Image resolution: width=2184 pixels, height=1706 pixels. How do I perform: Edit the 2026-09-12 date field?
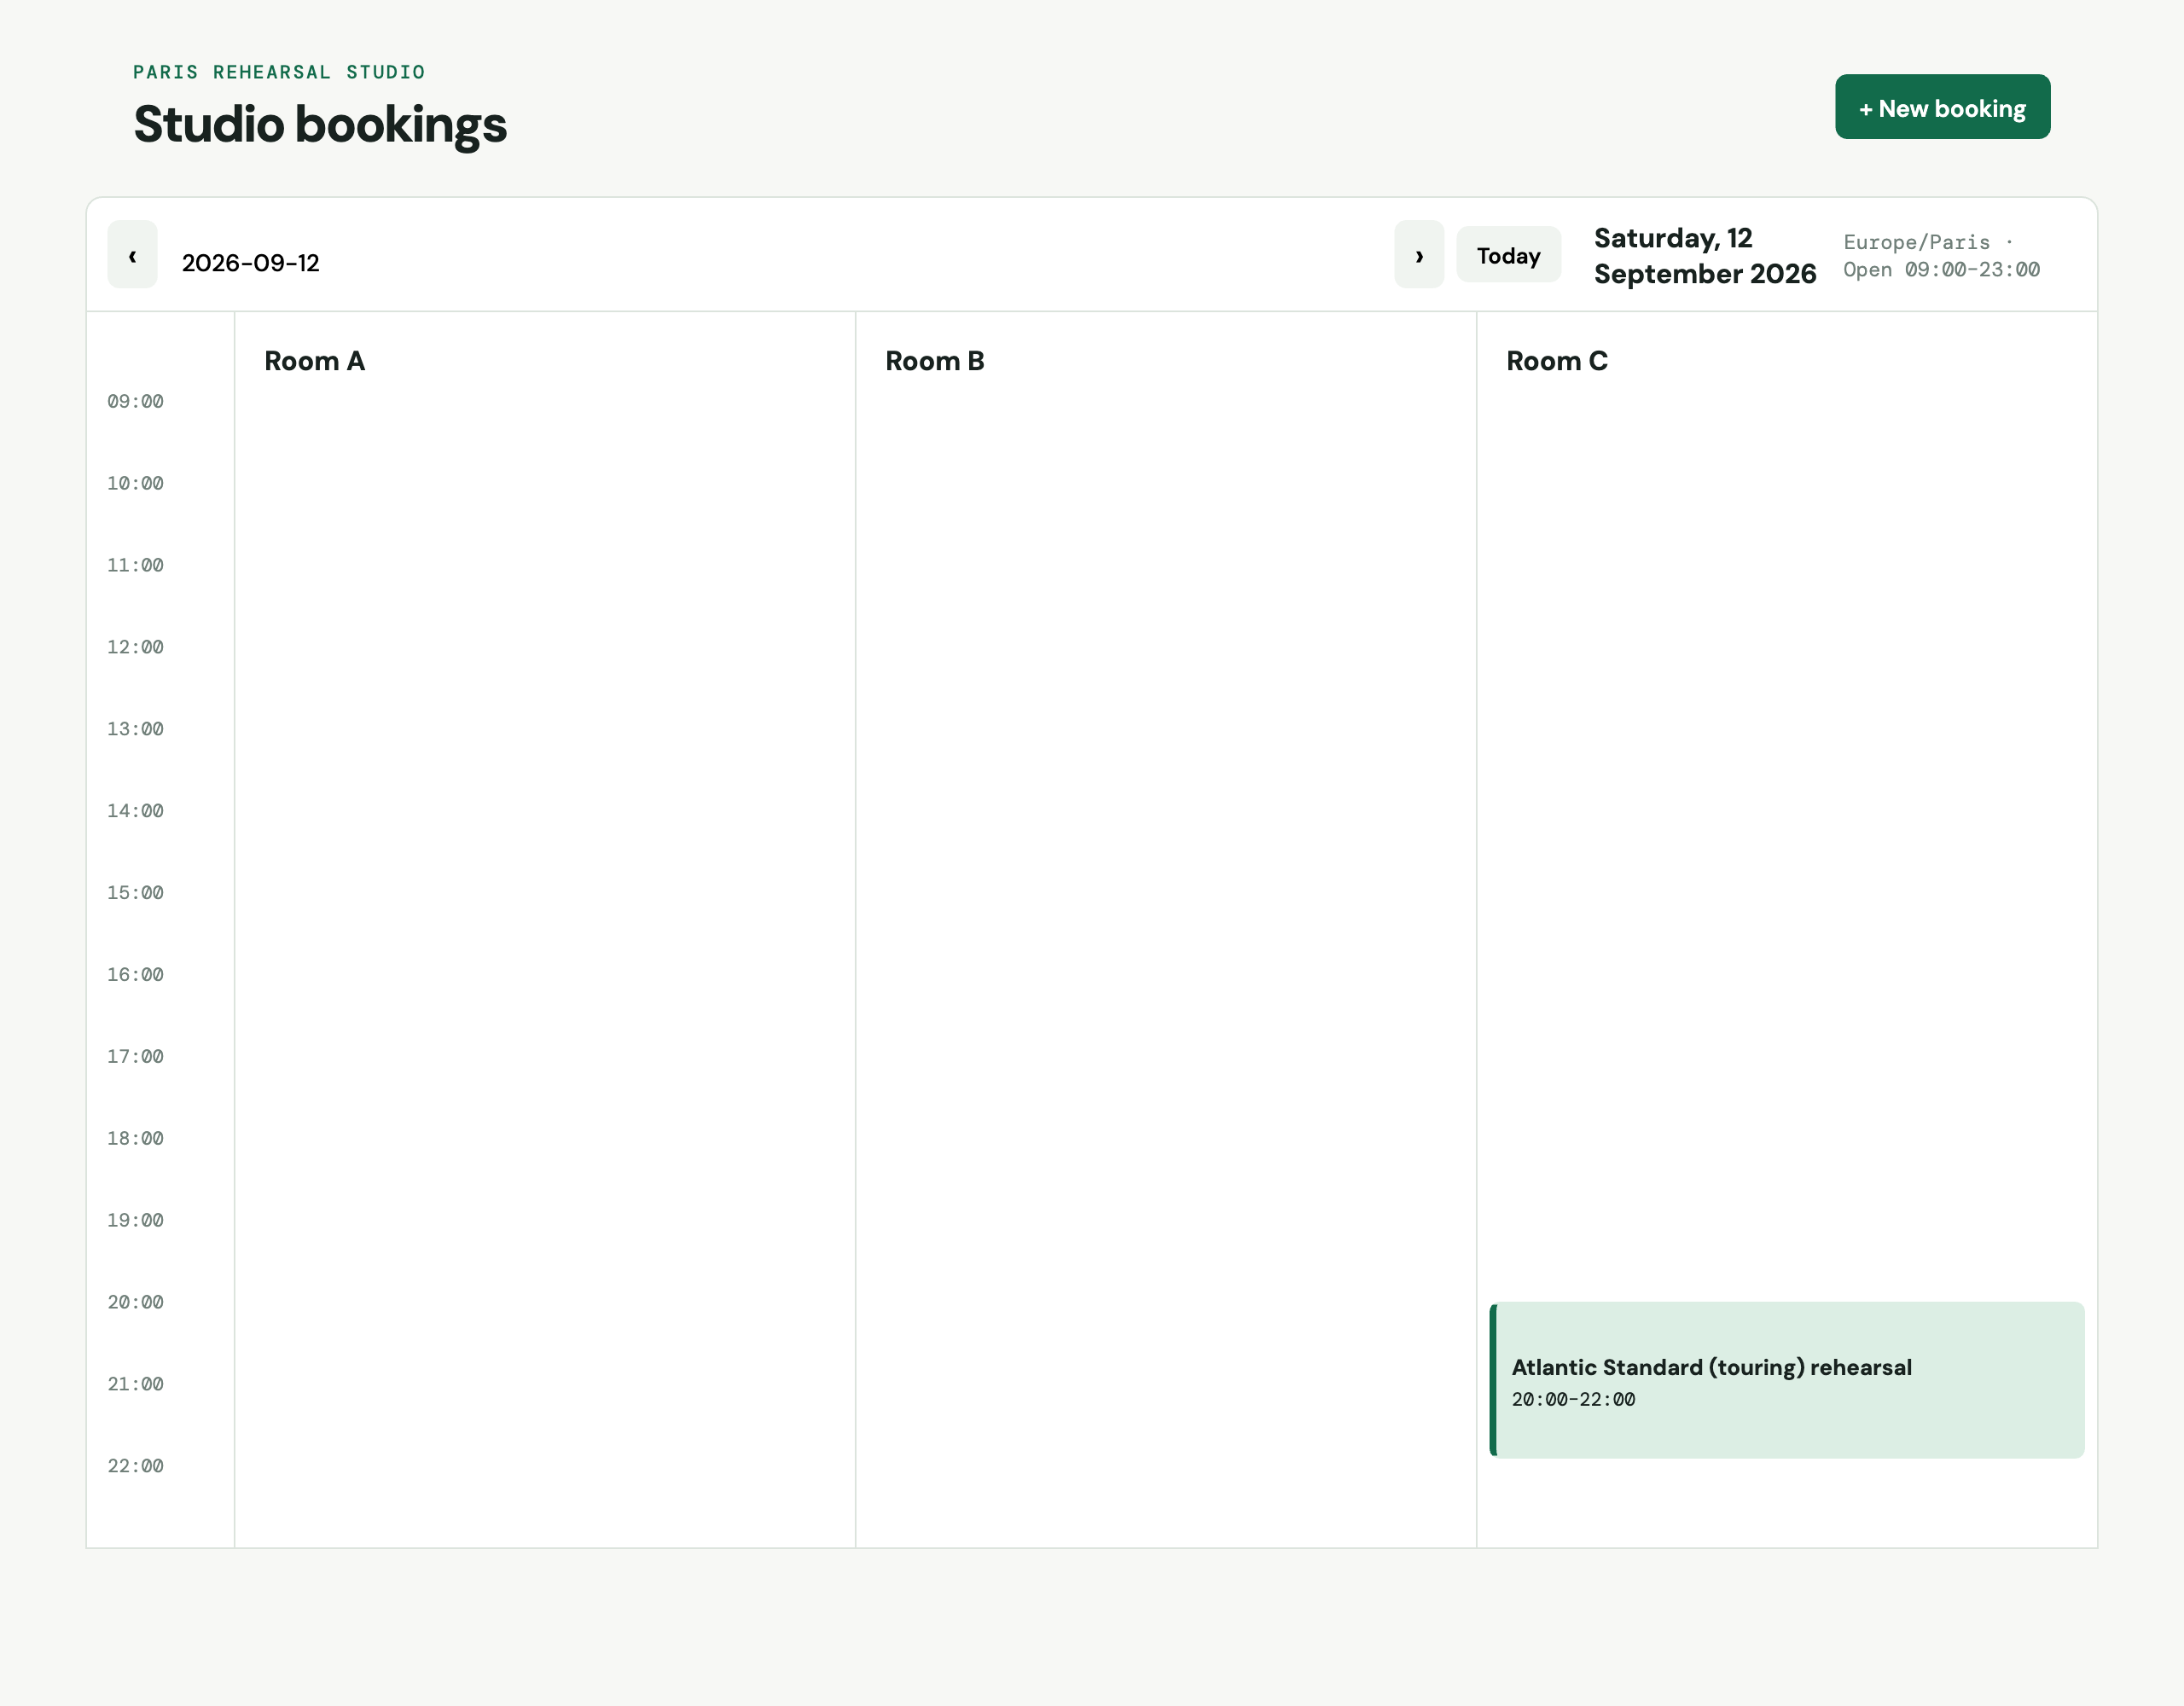tap(776, 263)
